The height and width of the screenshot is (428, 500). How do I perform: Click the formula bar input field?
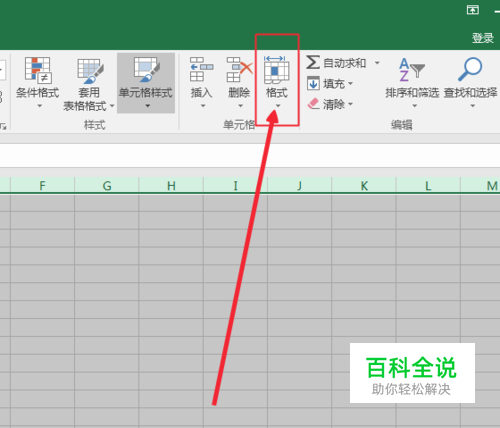(x=250, y=155)
